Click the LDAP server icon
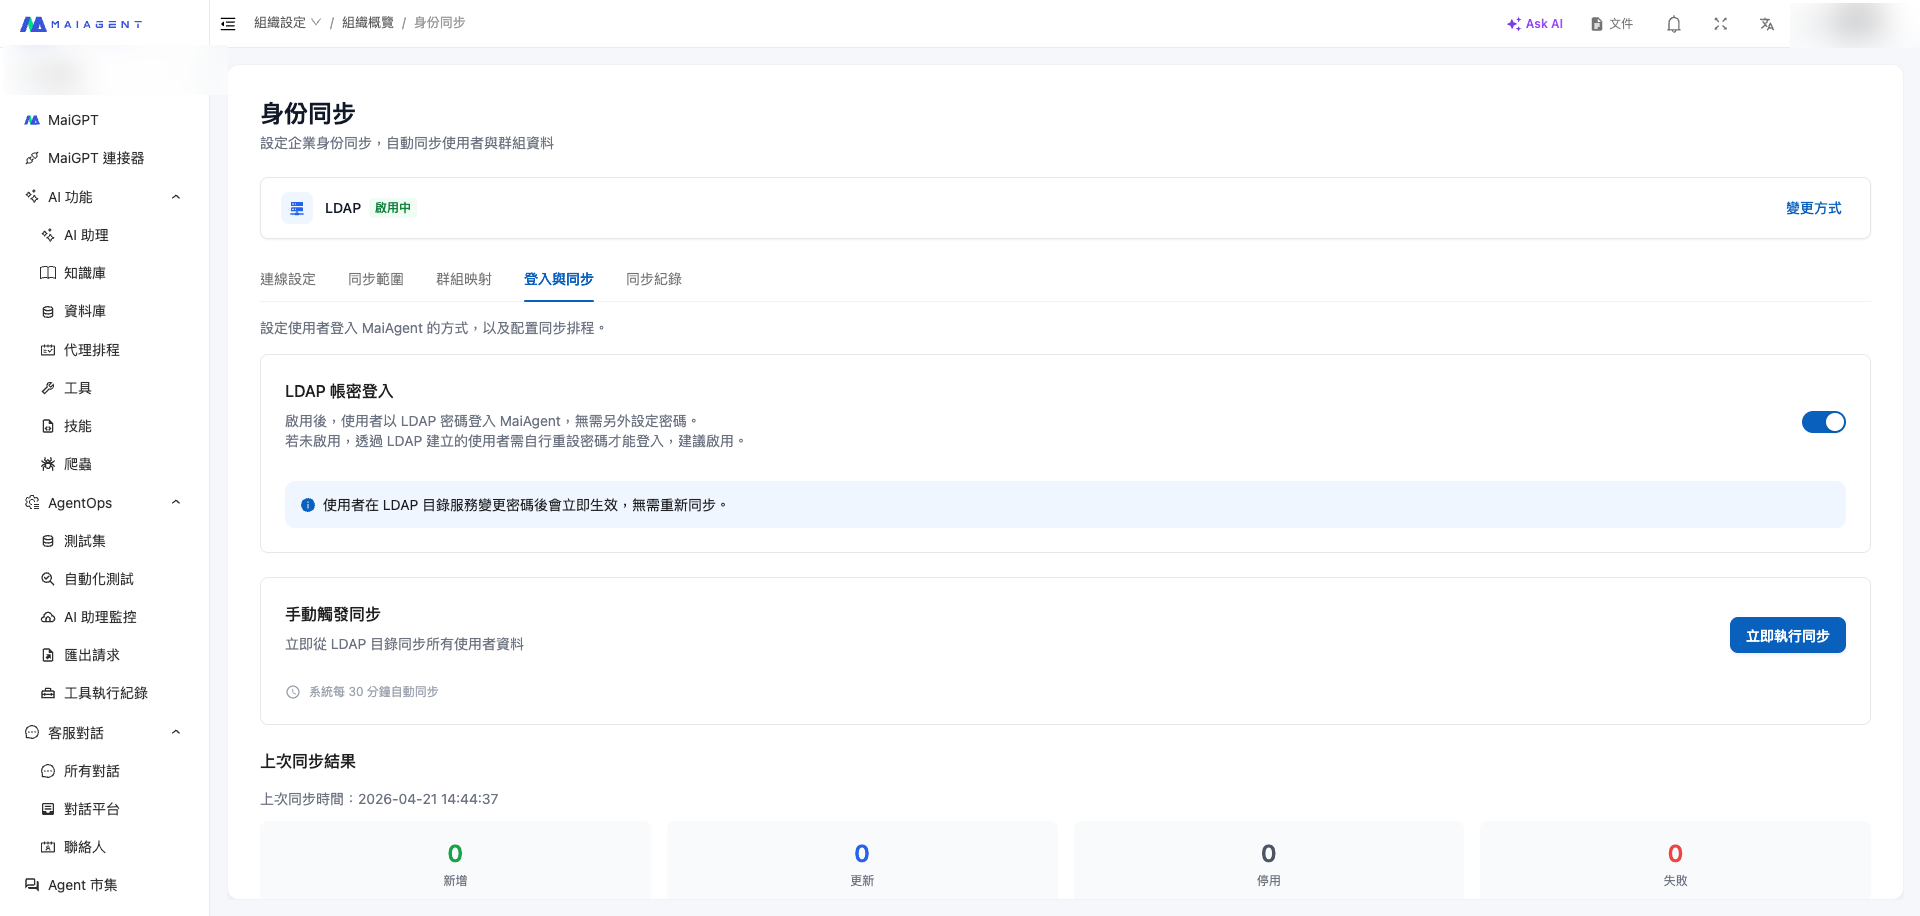 click(x=297, y=208)
